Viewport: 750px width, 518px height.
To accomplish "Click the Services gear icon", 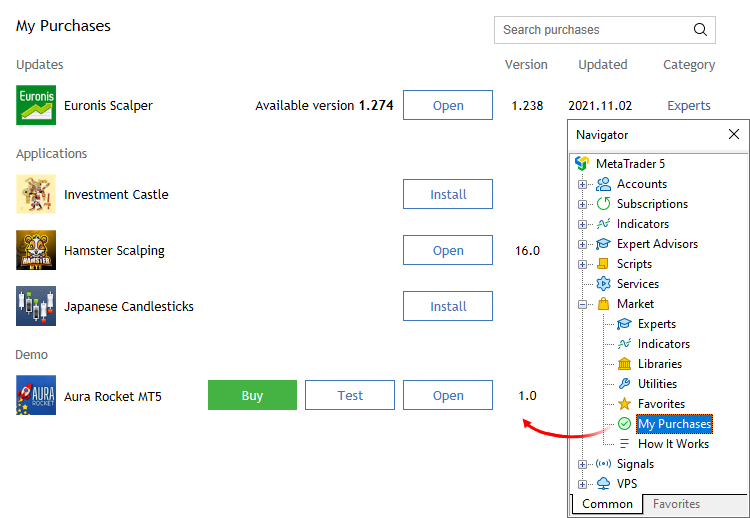I will 603,284.
